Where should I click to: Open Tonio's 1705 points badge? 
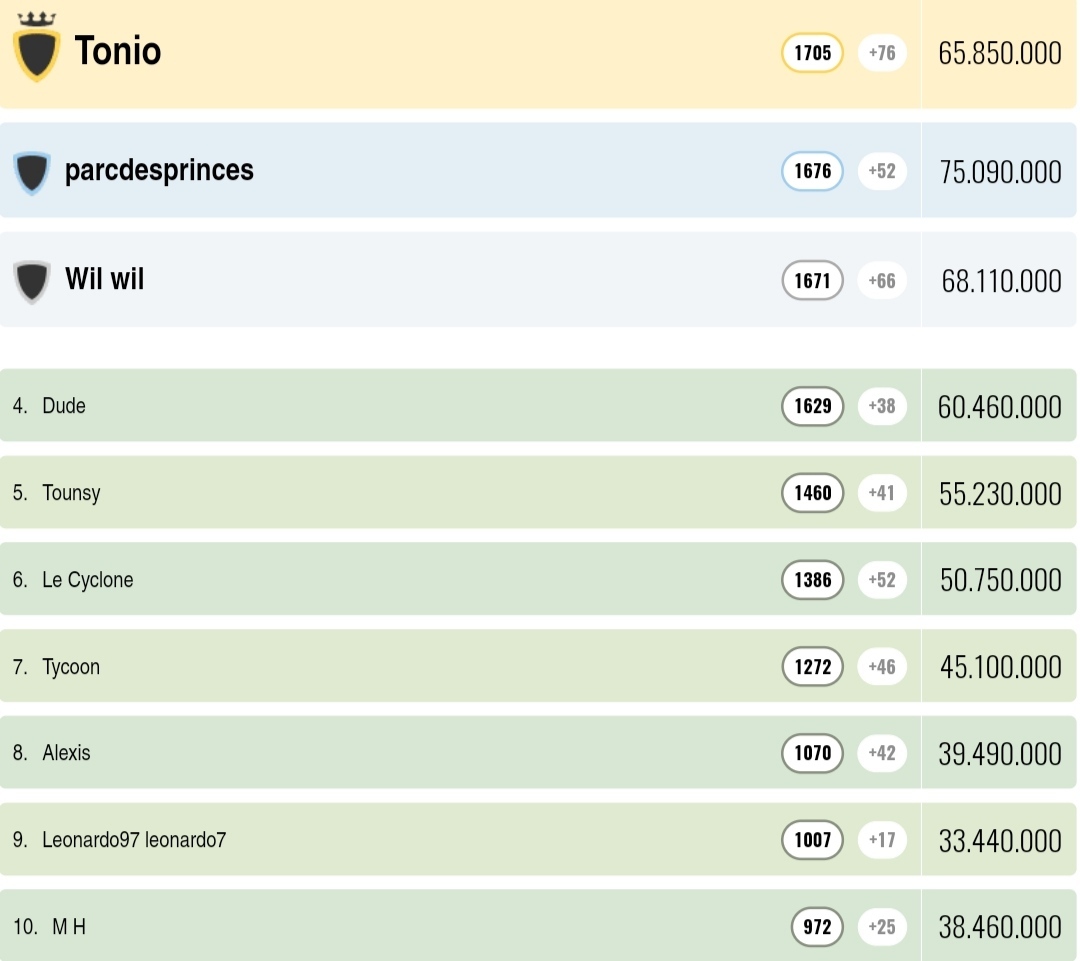pyautogui.click(x=812, y=53)
